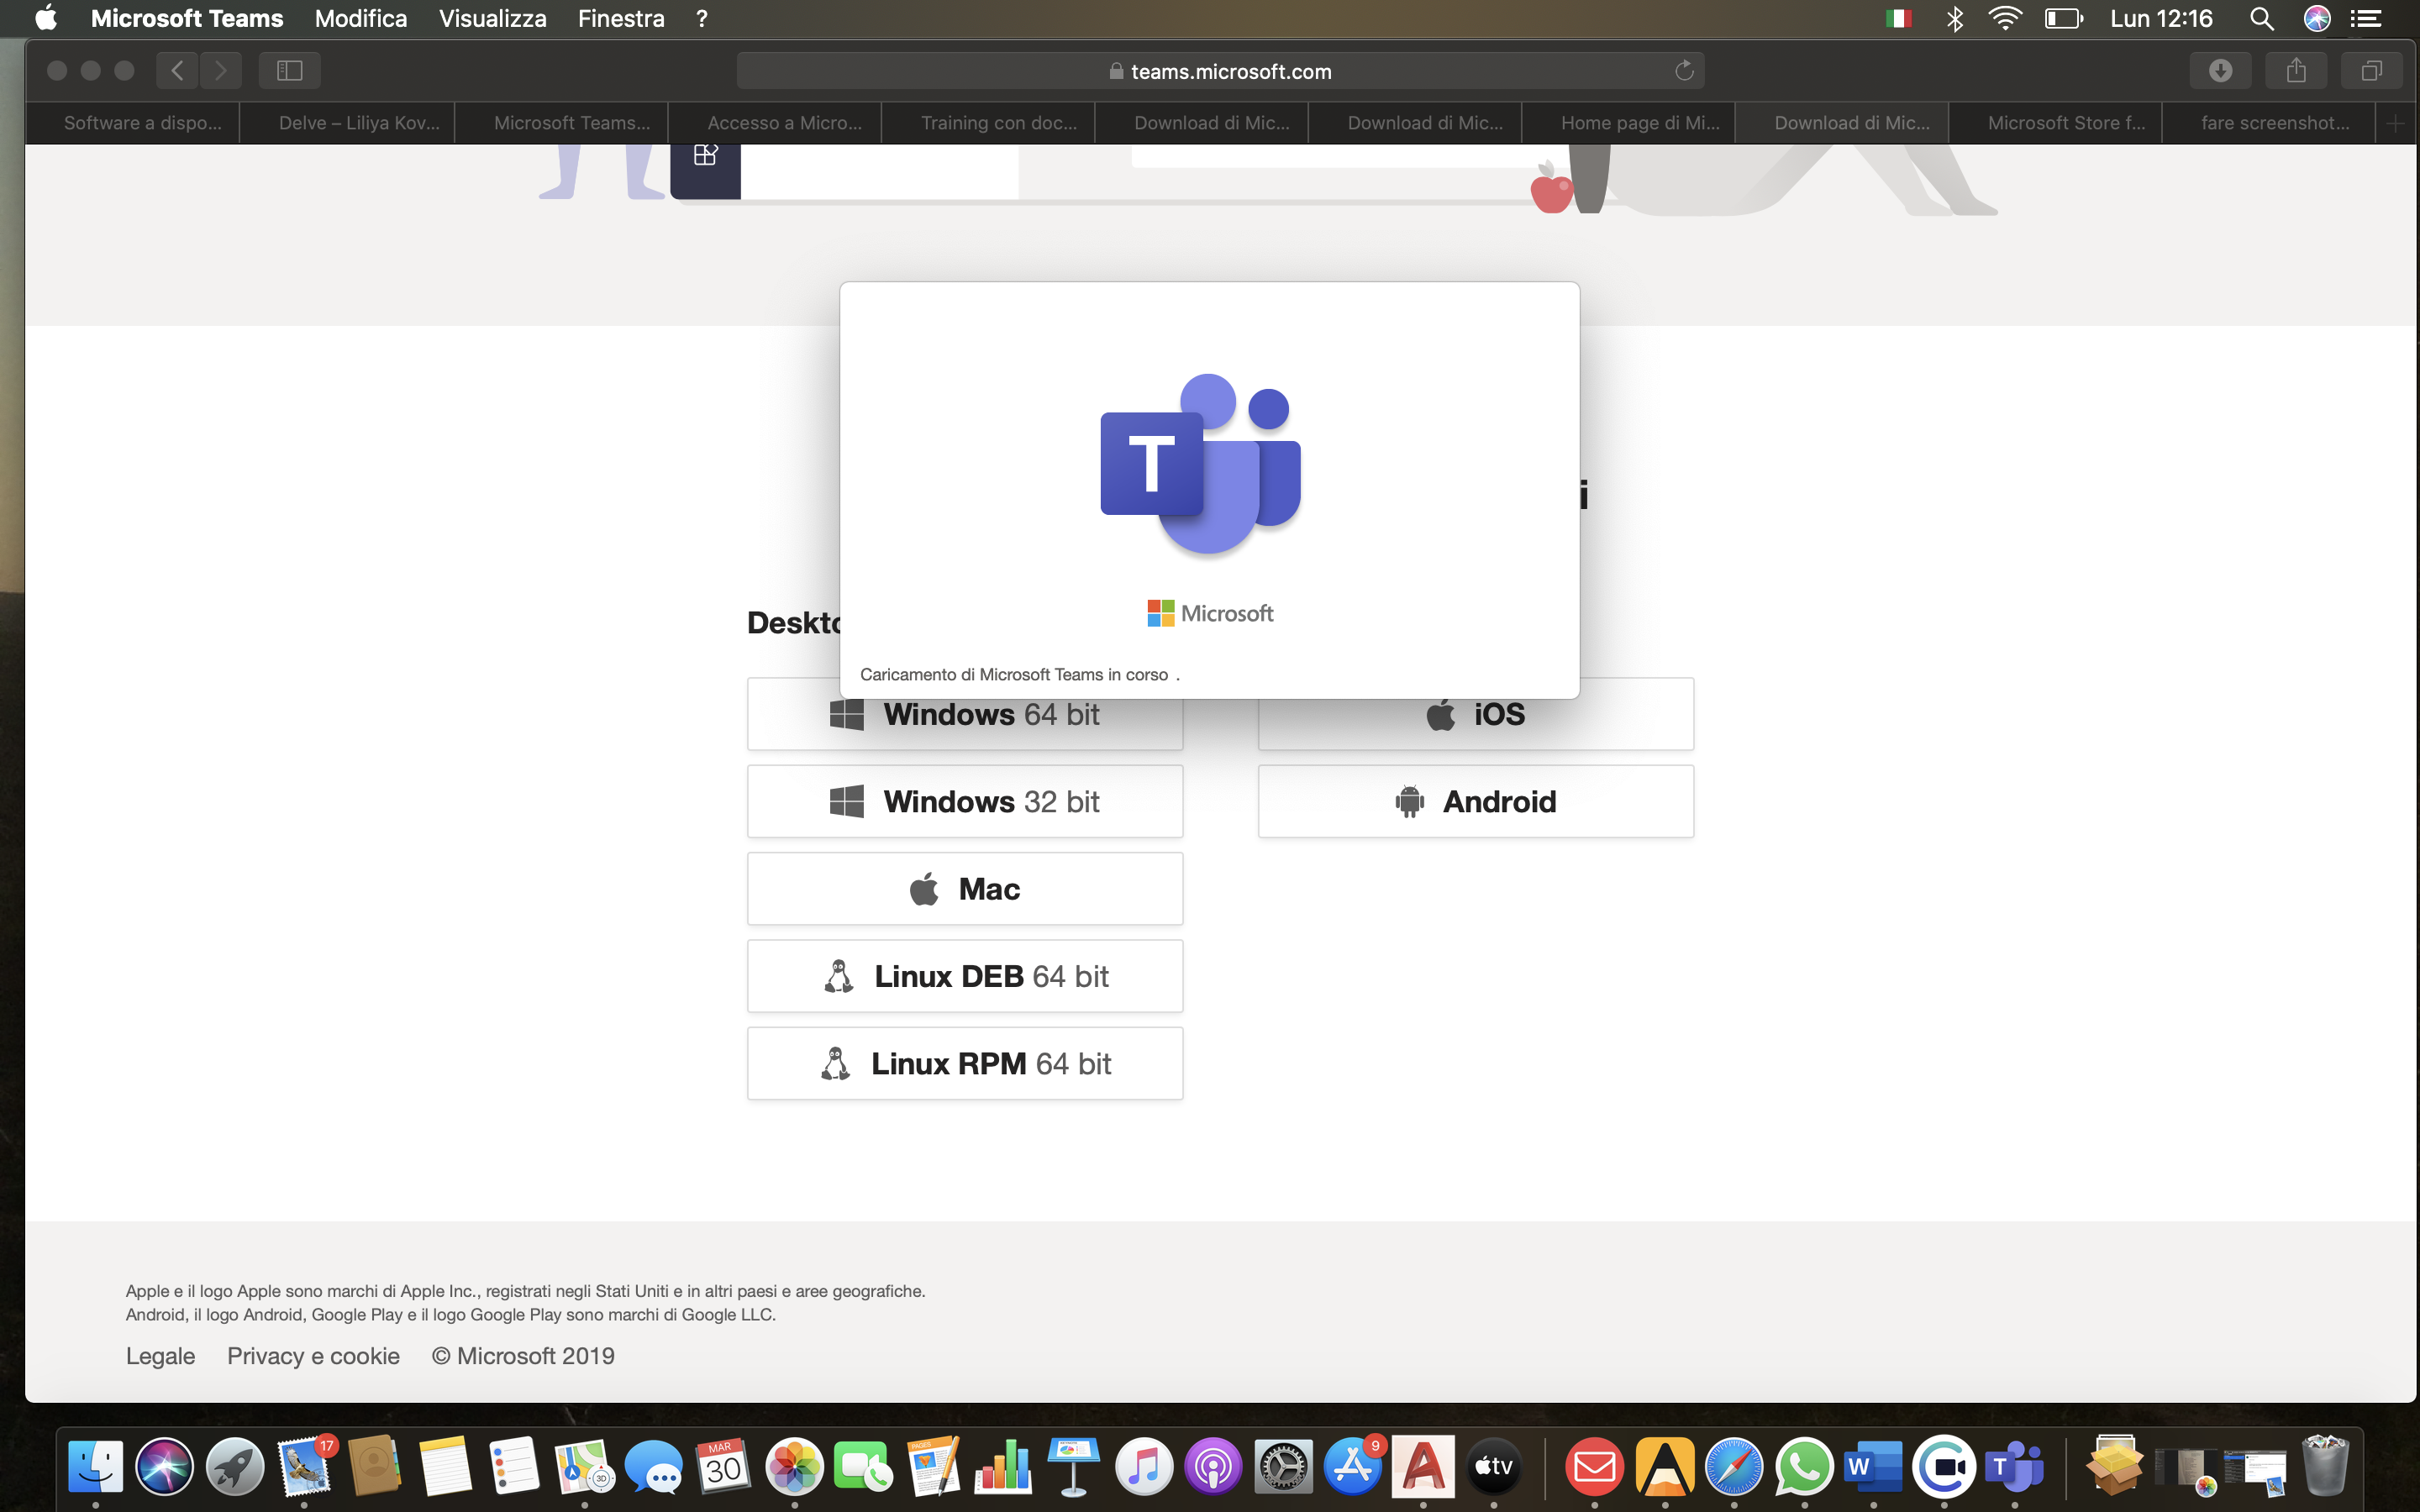This screenshot has height=1512, width=2420.
Task: Open the Microsoft Teams app menu
Action: (x=187, y=18)
